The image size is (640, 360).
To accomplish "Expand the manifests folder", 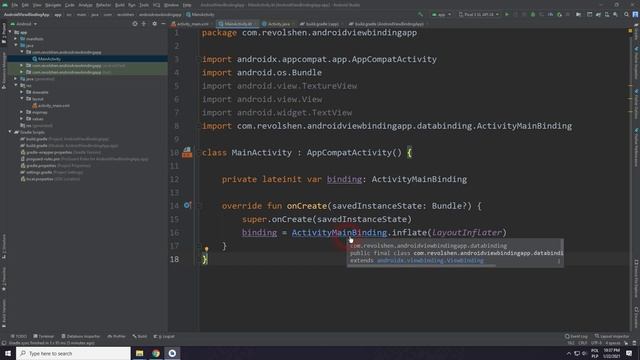I will point(16,39).
